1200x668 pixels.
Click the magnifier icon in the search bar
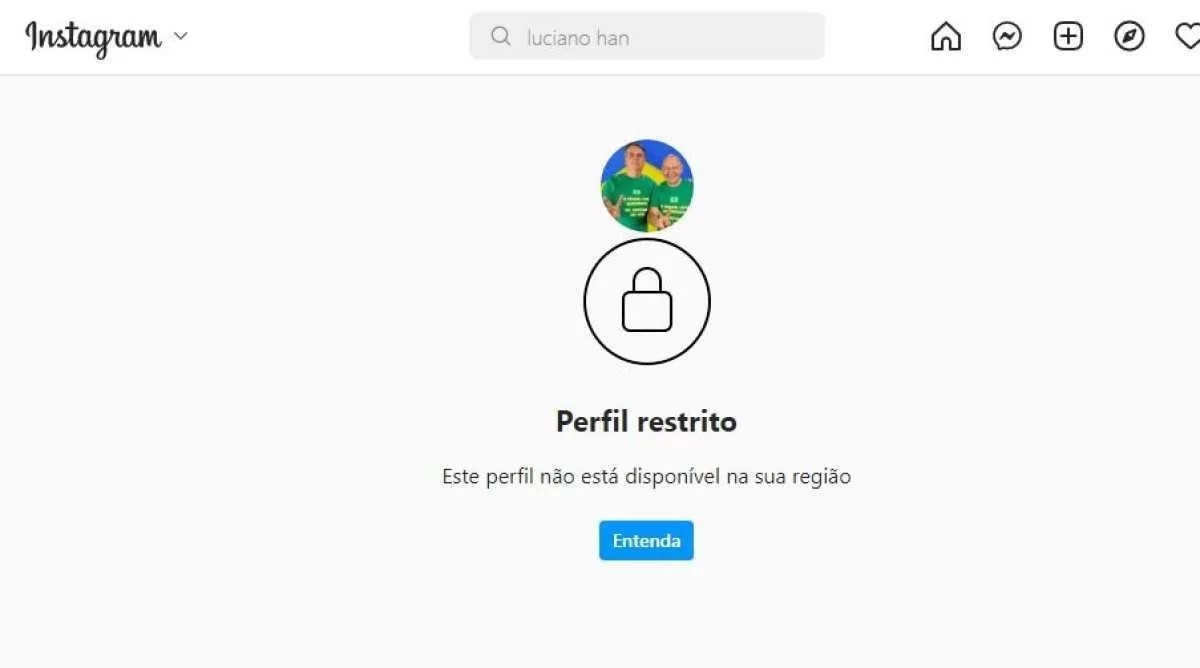[501, 37]
